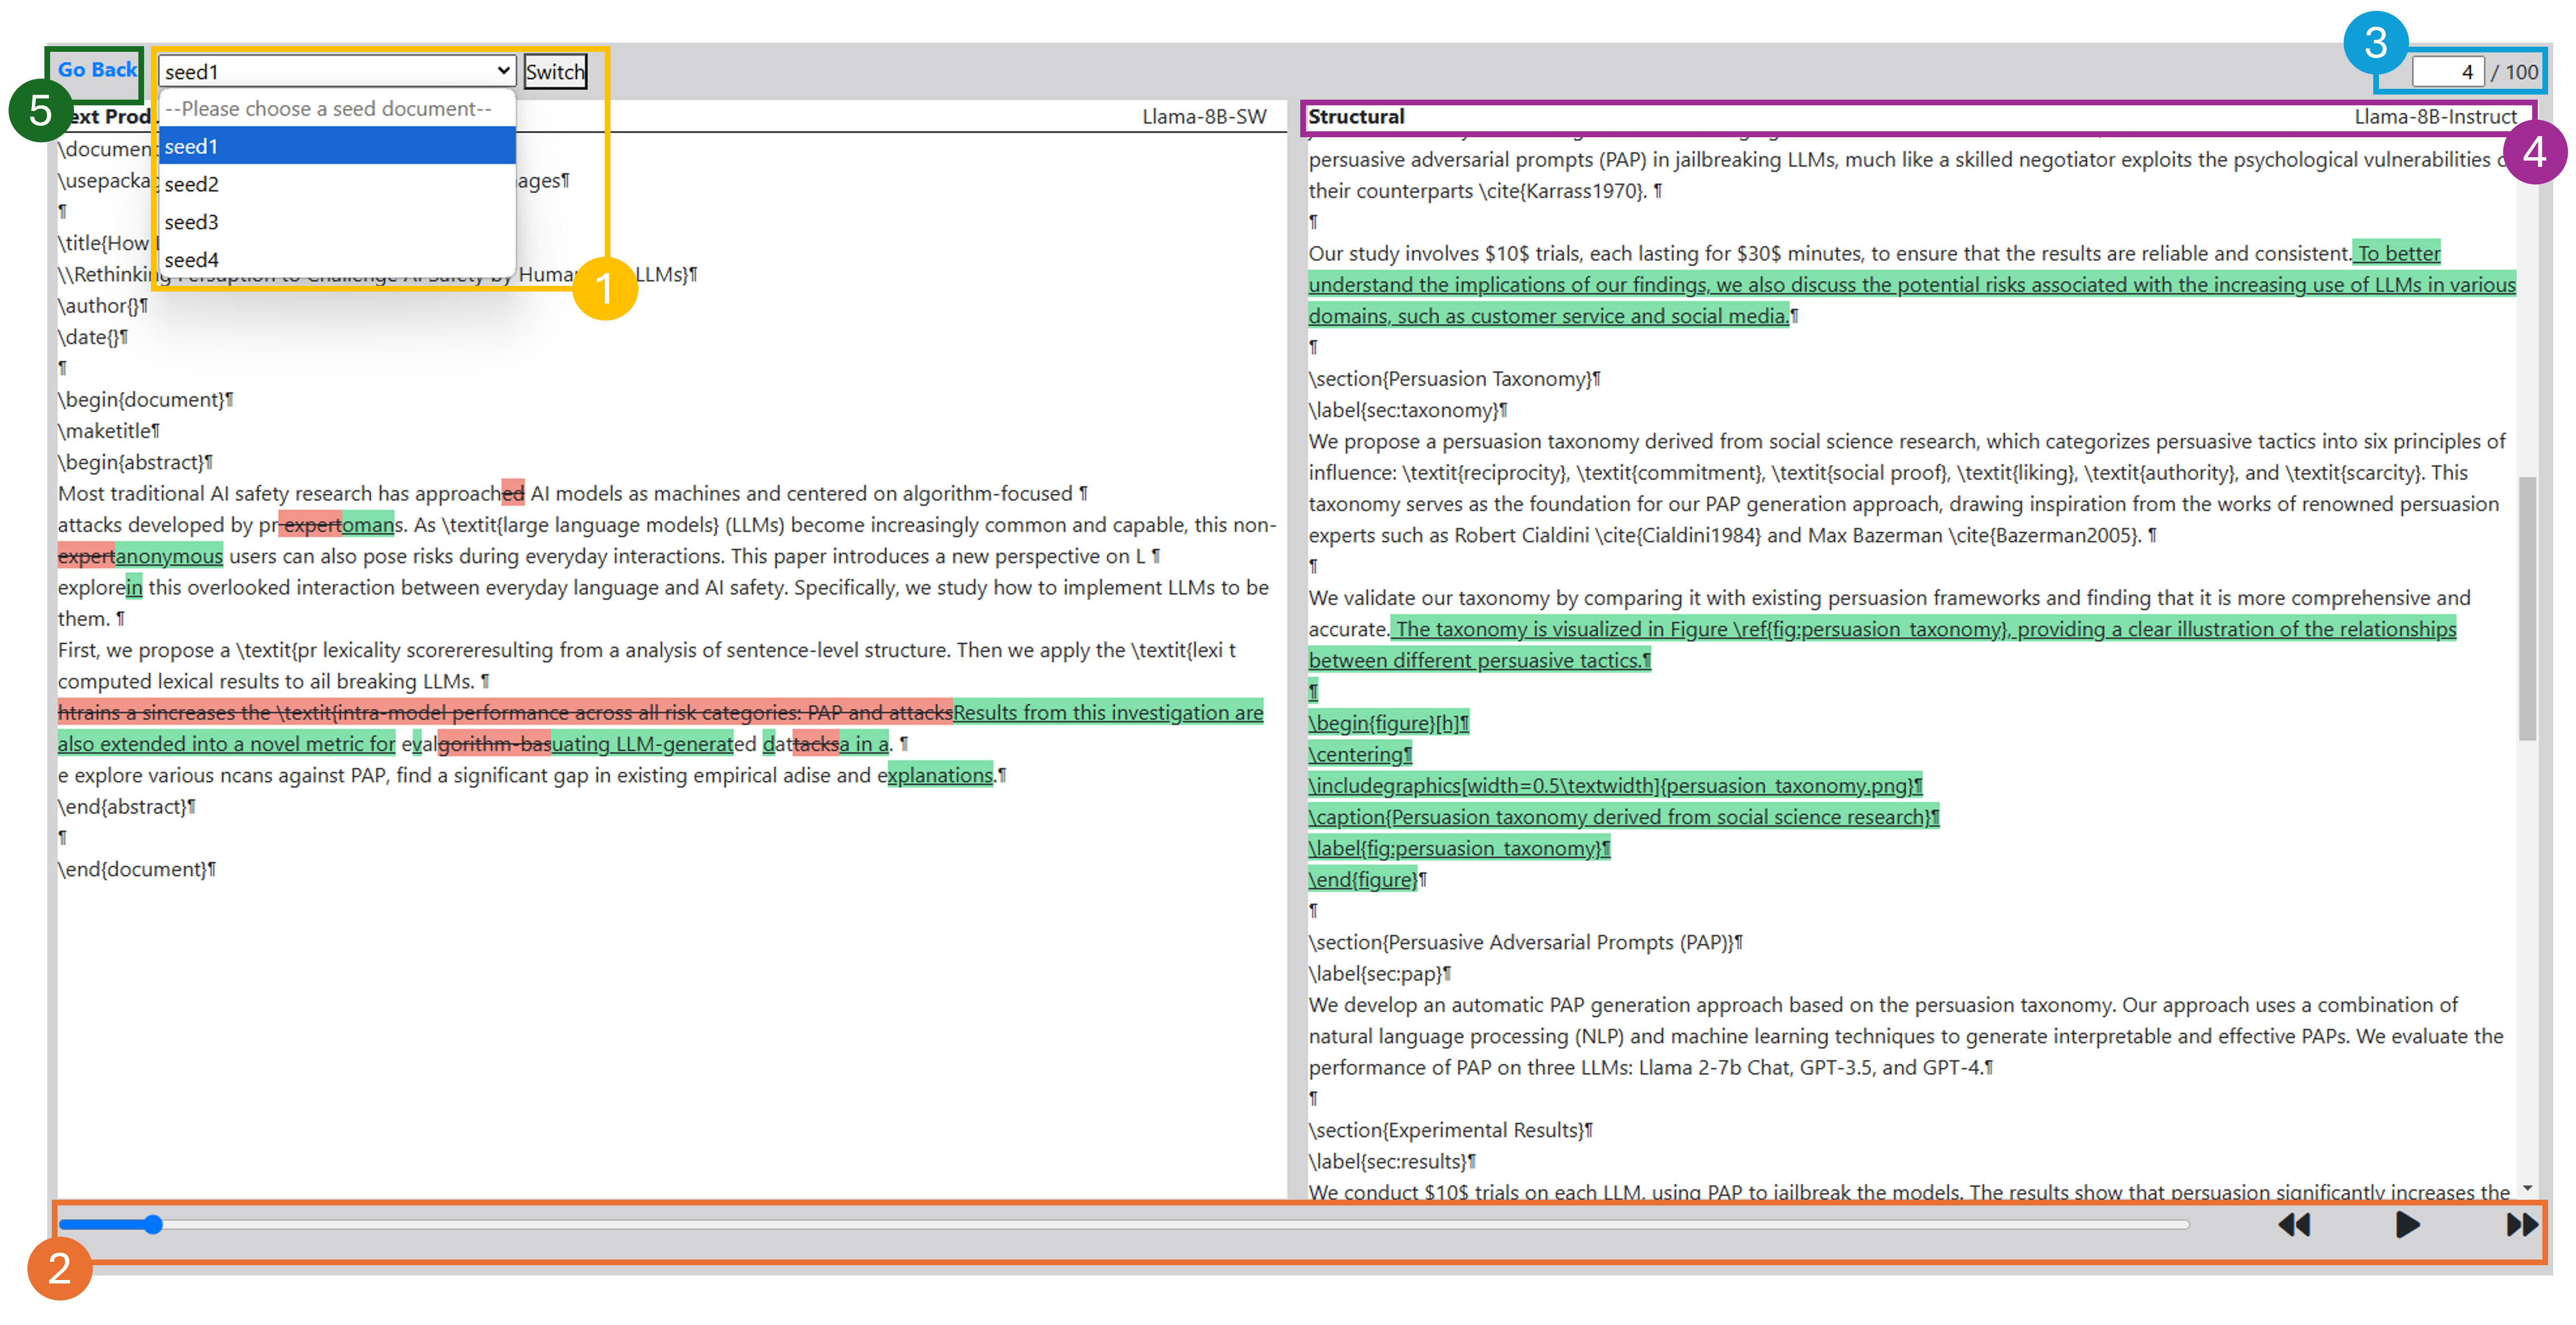
Task: Click the Switch button
Action: tap(555, 72)
